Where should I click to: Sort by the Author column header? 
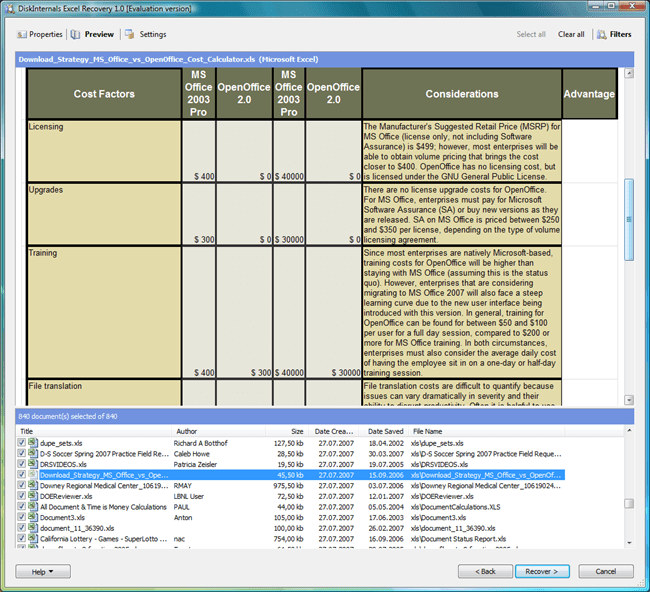tap(186, 431)
